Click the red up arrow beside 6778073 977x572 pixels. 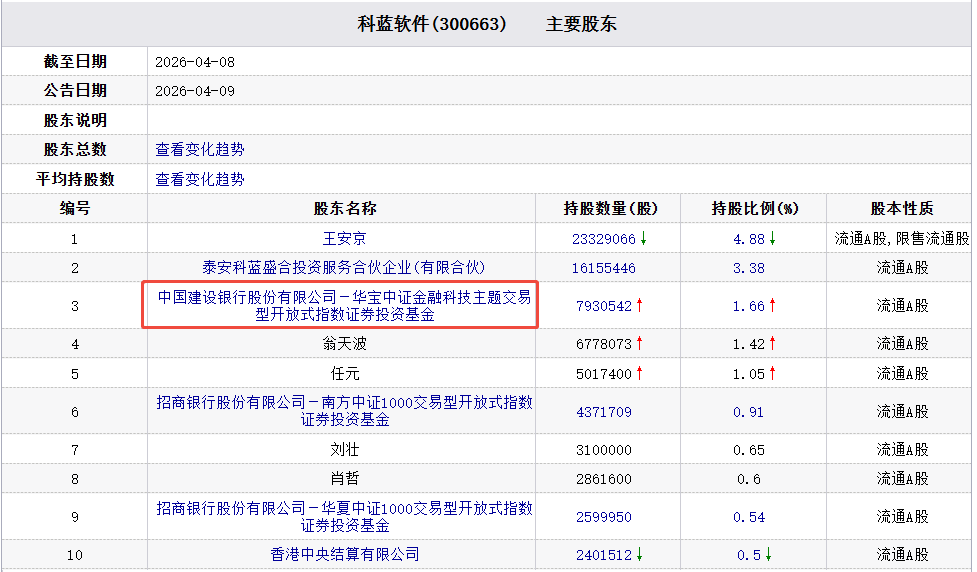point(639,343)
